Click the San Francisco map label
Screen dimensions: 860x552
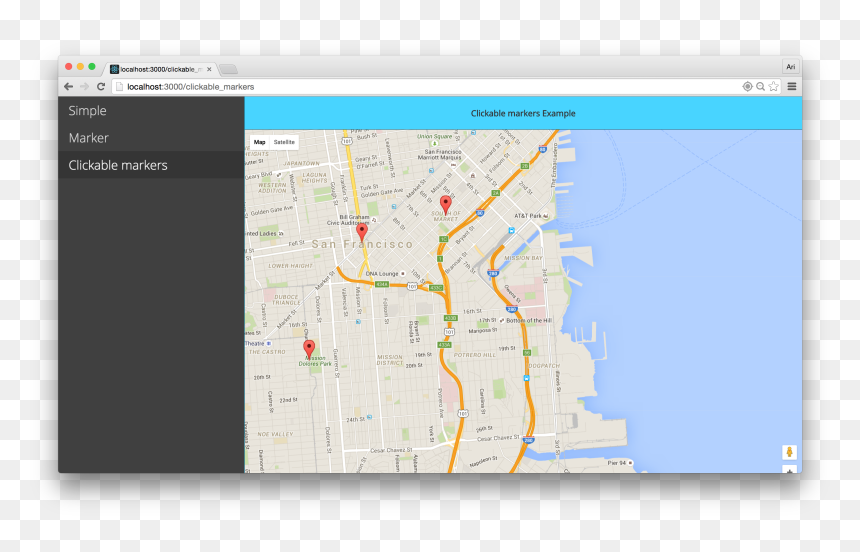363,244
